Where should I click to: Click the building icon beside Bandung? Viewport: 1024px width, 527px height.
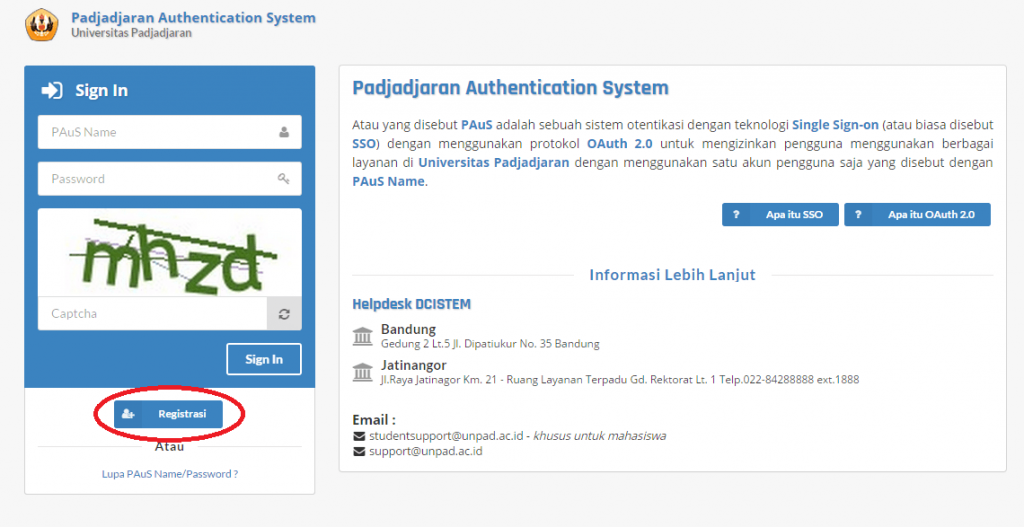[362, 336]
